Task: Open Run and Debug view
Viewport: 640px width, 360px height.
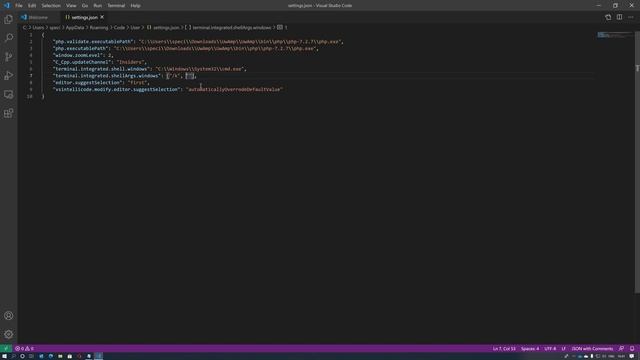Action: (9, 76)
